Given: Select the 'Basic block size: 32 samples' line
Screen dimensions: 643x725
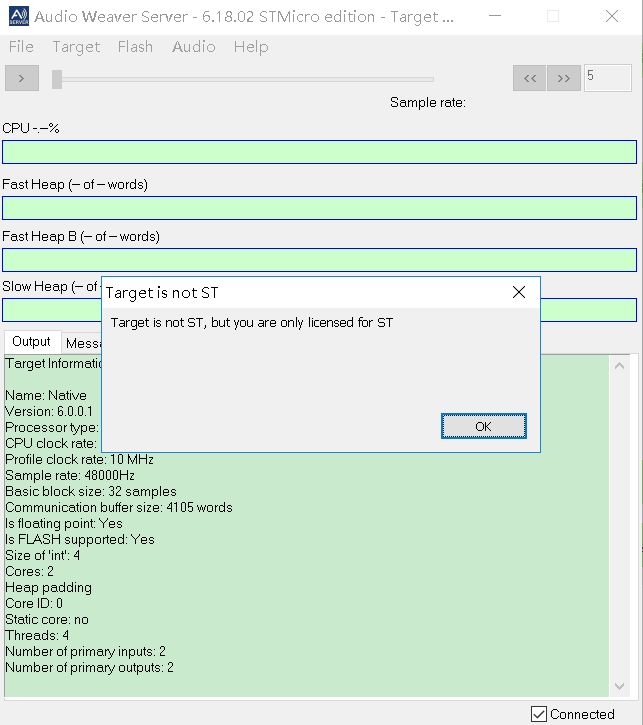Looking at the screenshot, I should coord(91,492).
